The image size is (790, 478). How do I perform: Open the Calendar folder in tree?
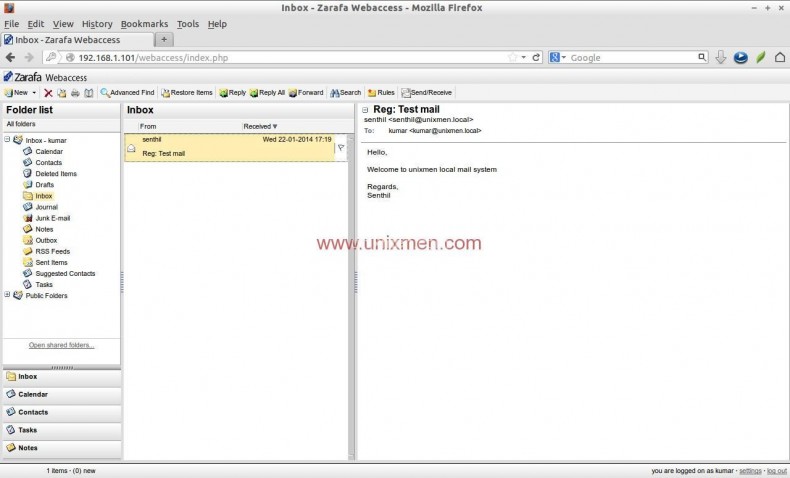(x=49, y=151)
